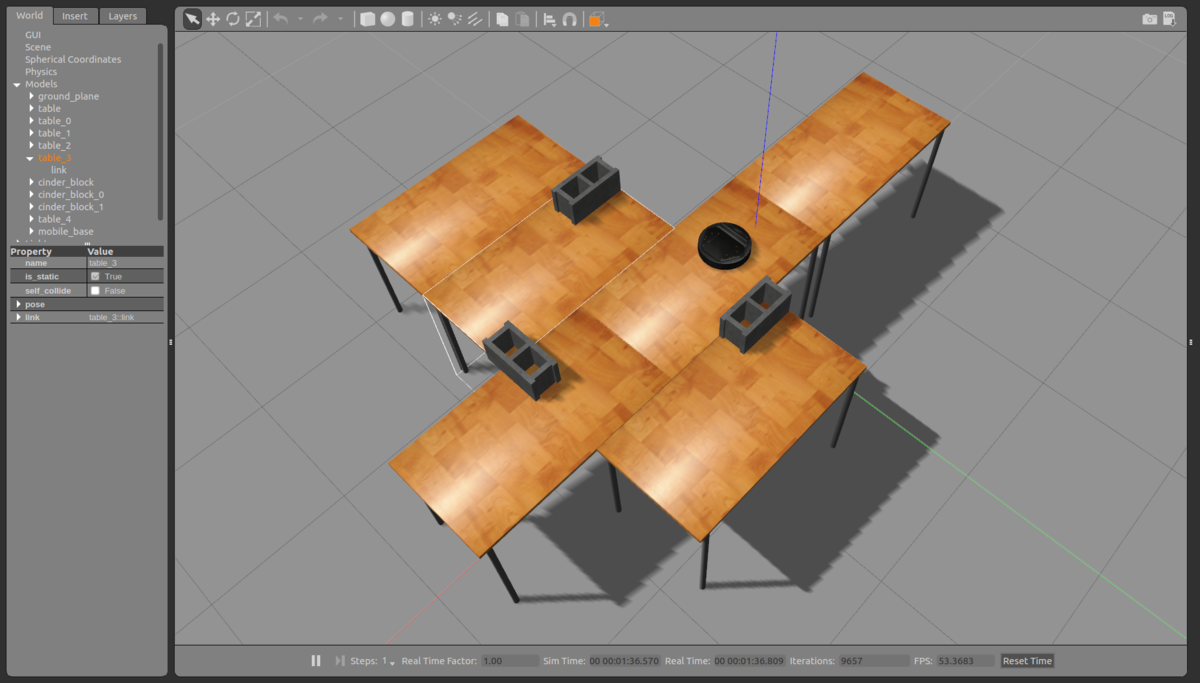Select cinder_block in the model list
The height and width of the screenshot is (683, 1200).
(x=66, y=182)
